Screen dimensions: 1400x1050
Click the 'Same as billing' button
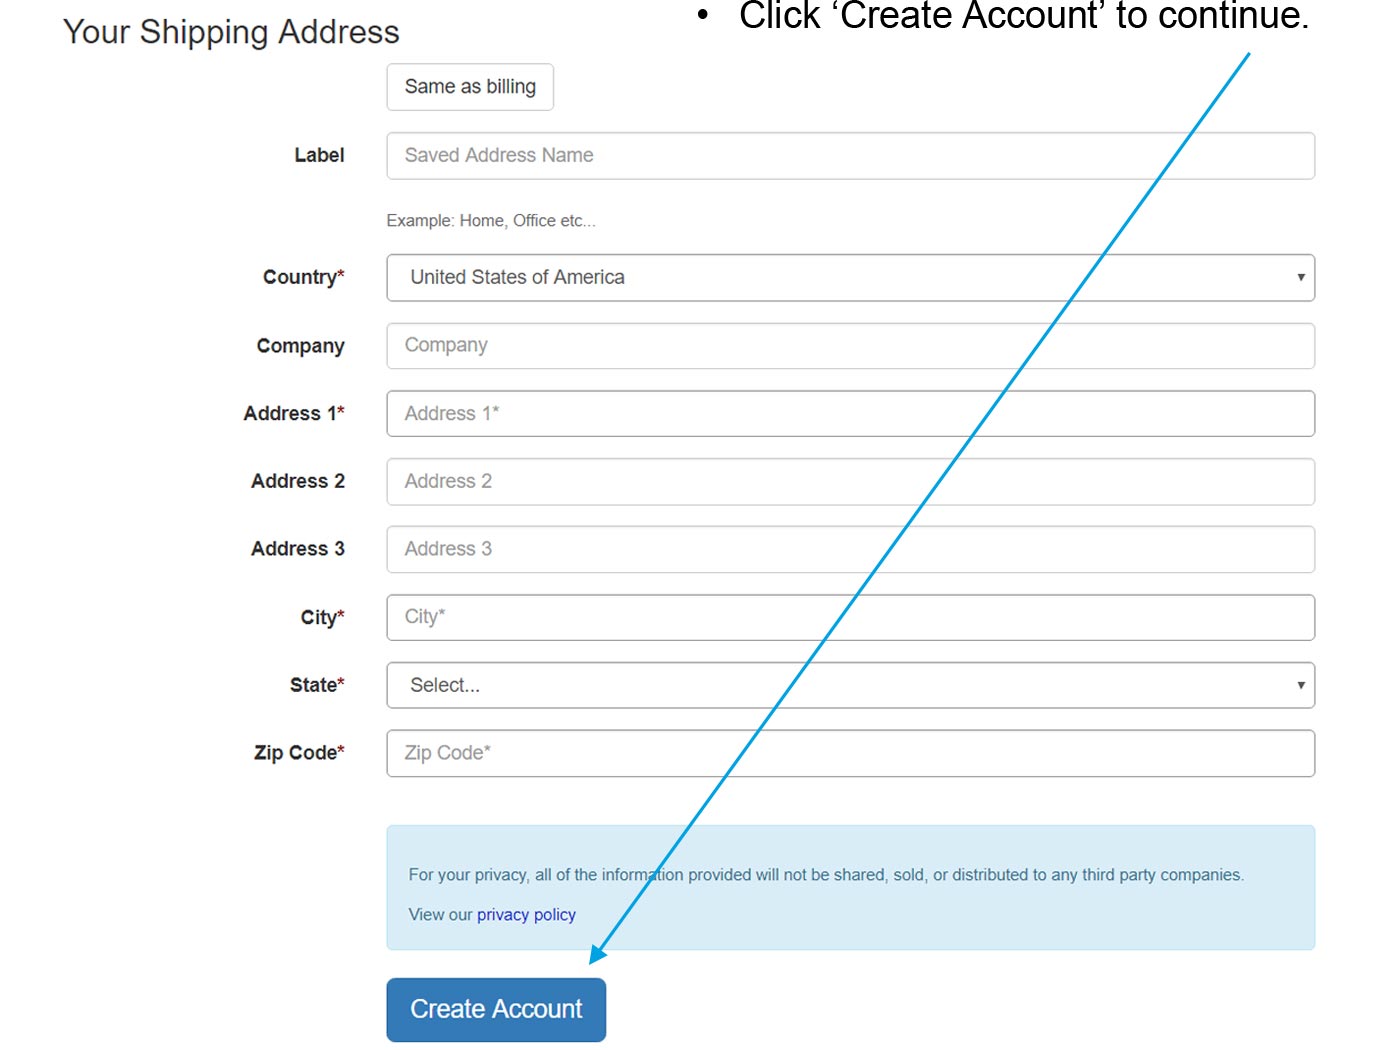[470, 87]
